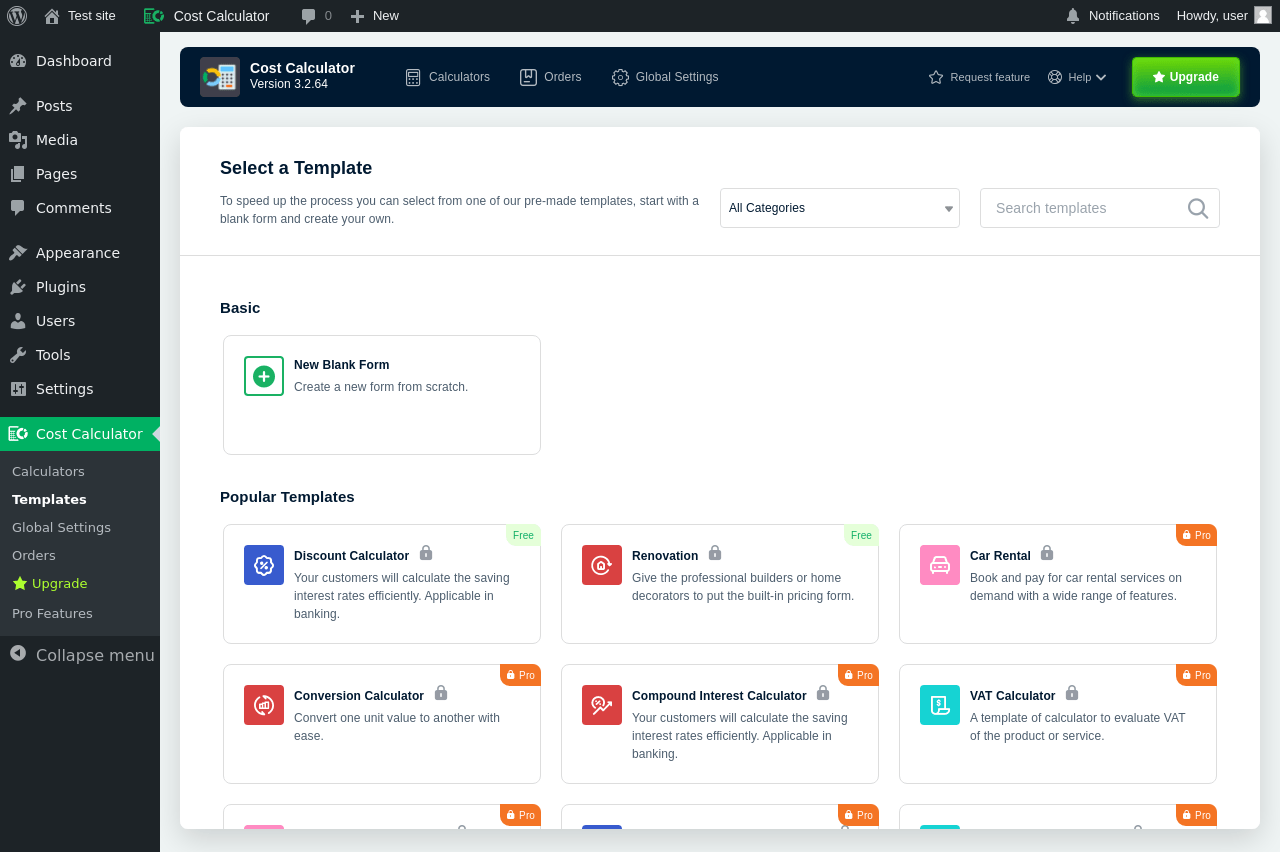Viewport: 1280px width, 852px height.
Task: Click the user avatar icon
Action: tap(1263, 15)
